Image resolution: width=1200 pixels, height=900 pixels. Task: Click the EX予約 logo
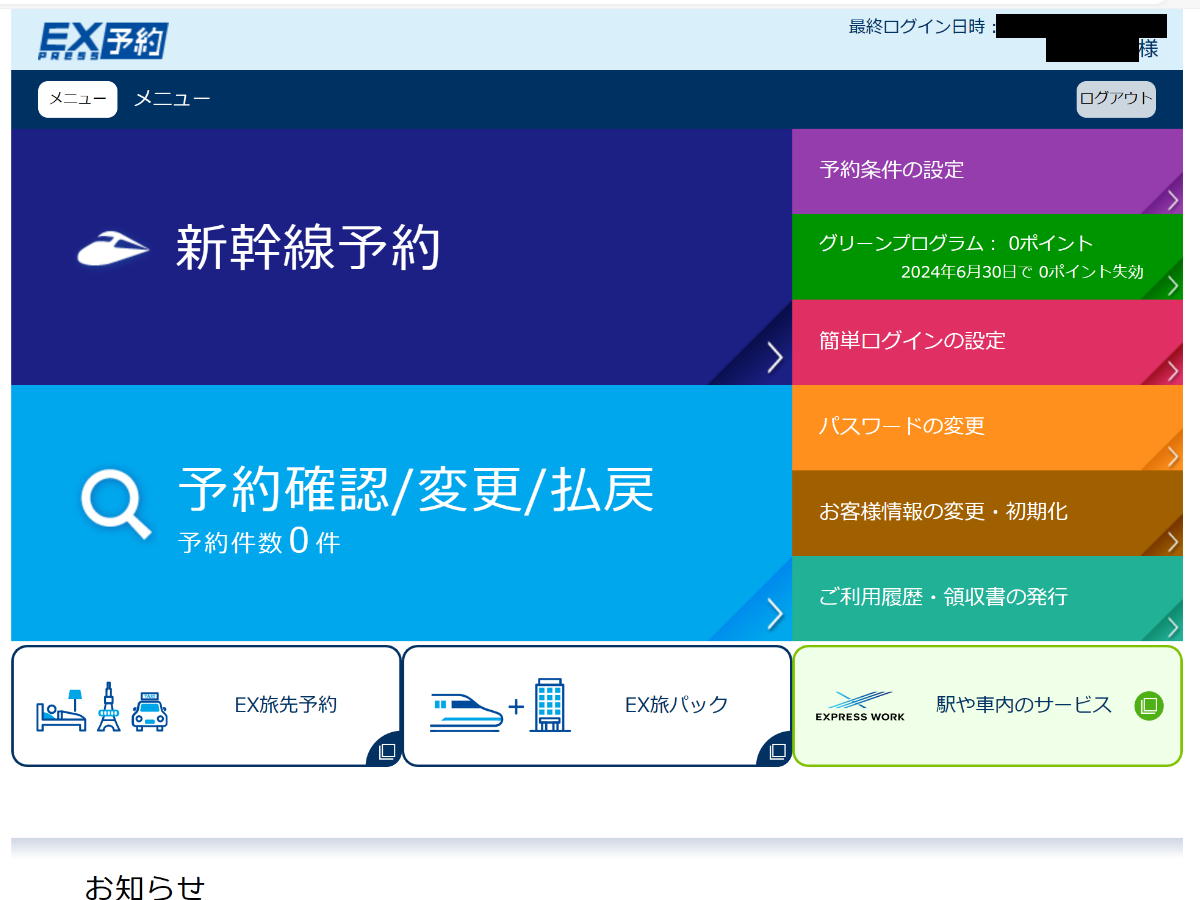coord(103,41)
